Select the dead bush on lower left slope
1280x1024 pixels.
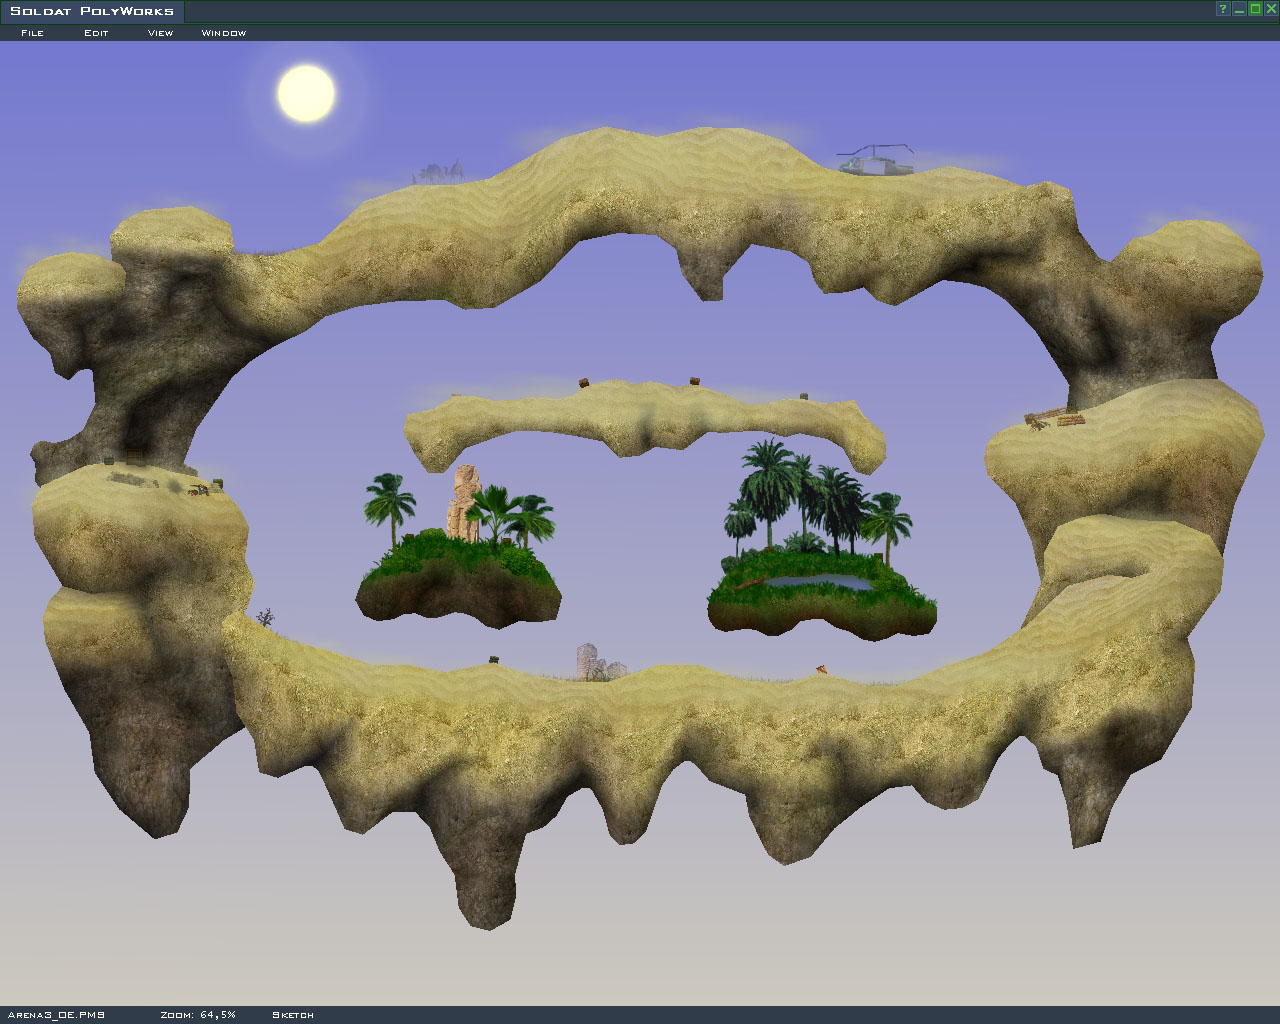tap(265, 618)
